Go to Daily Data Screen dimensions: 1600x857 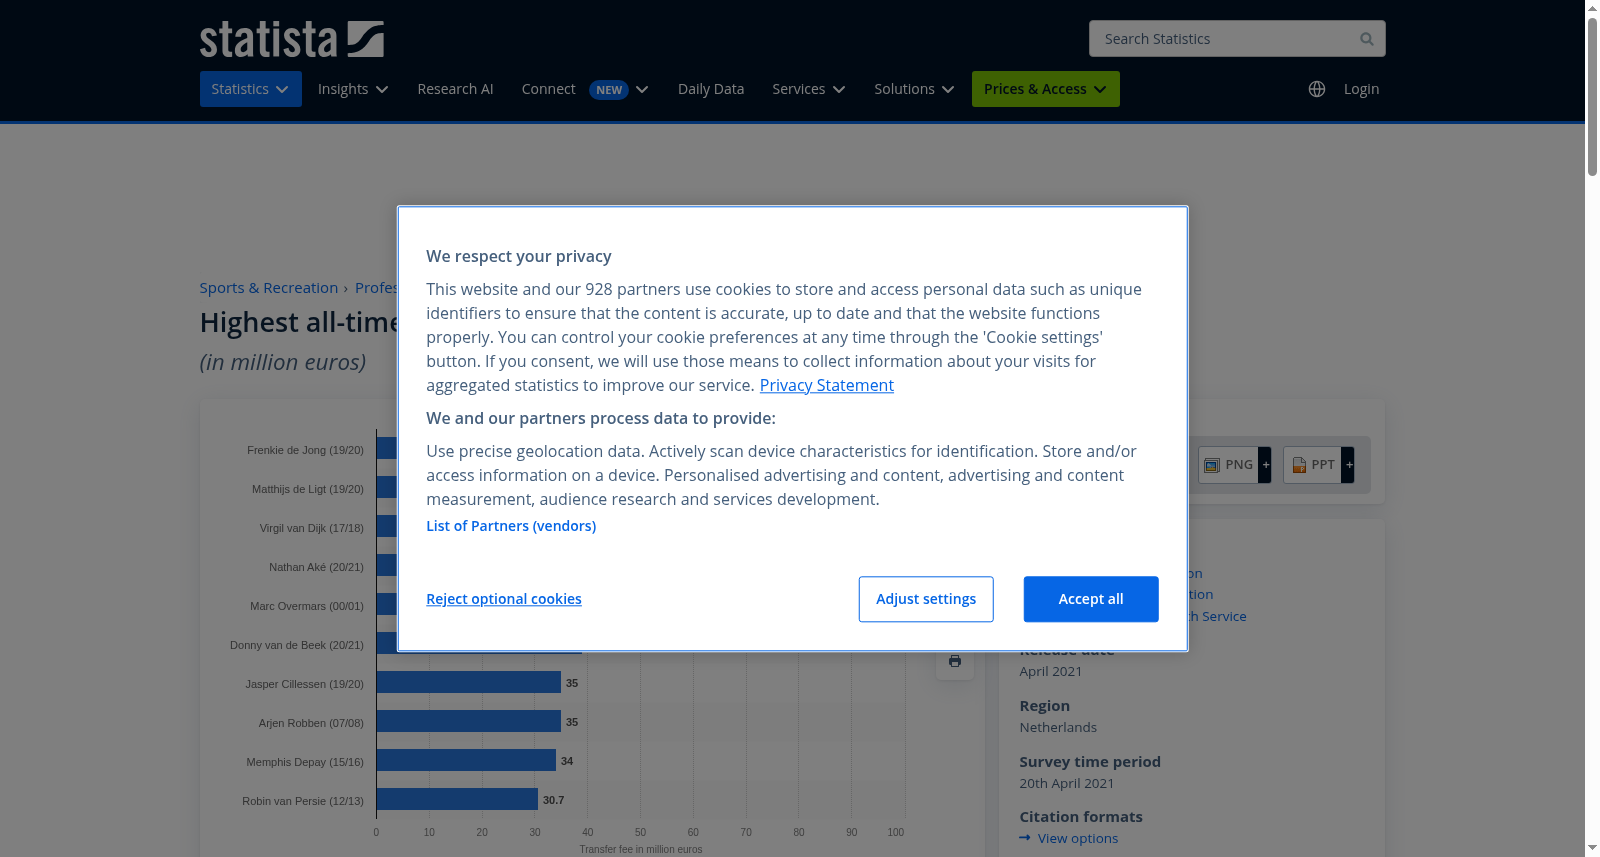[x=711, y=89]
